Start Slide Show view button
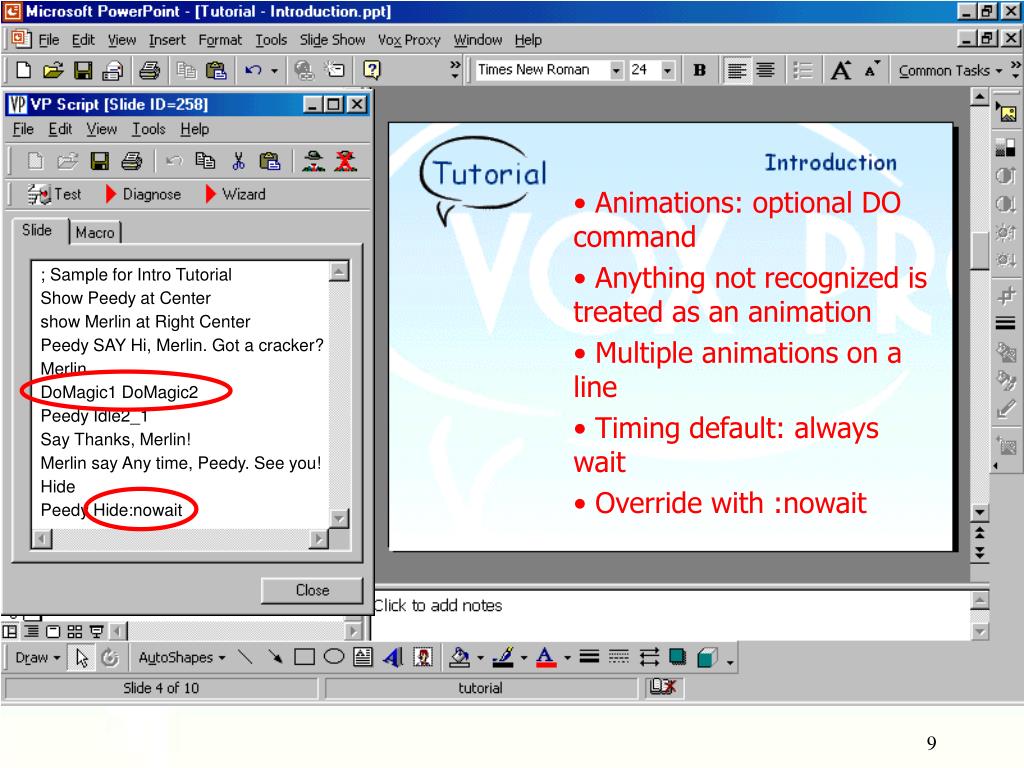1024x768 pixels. [97, 632]
